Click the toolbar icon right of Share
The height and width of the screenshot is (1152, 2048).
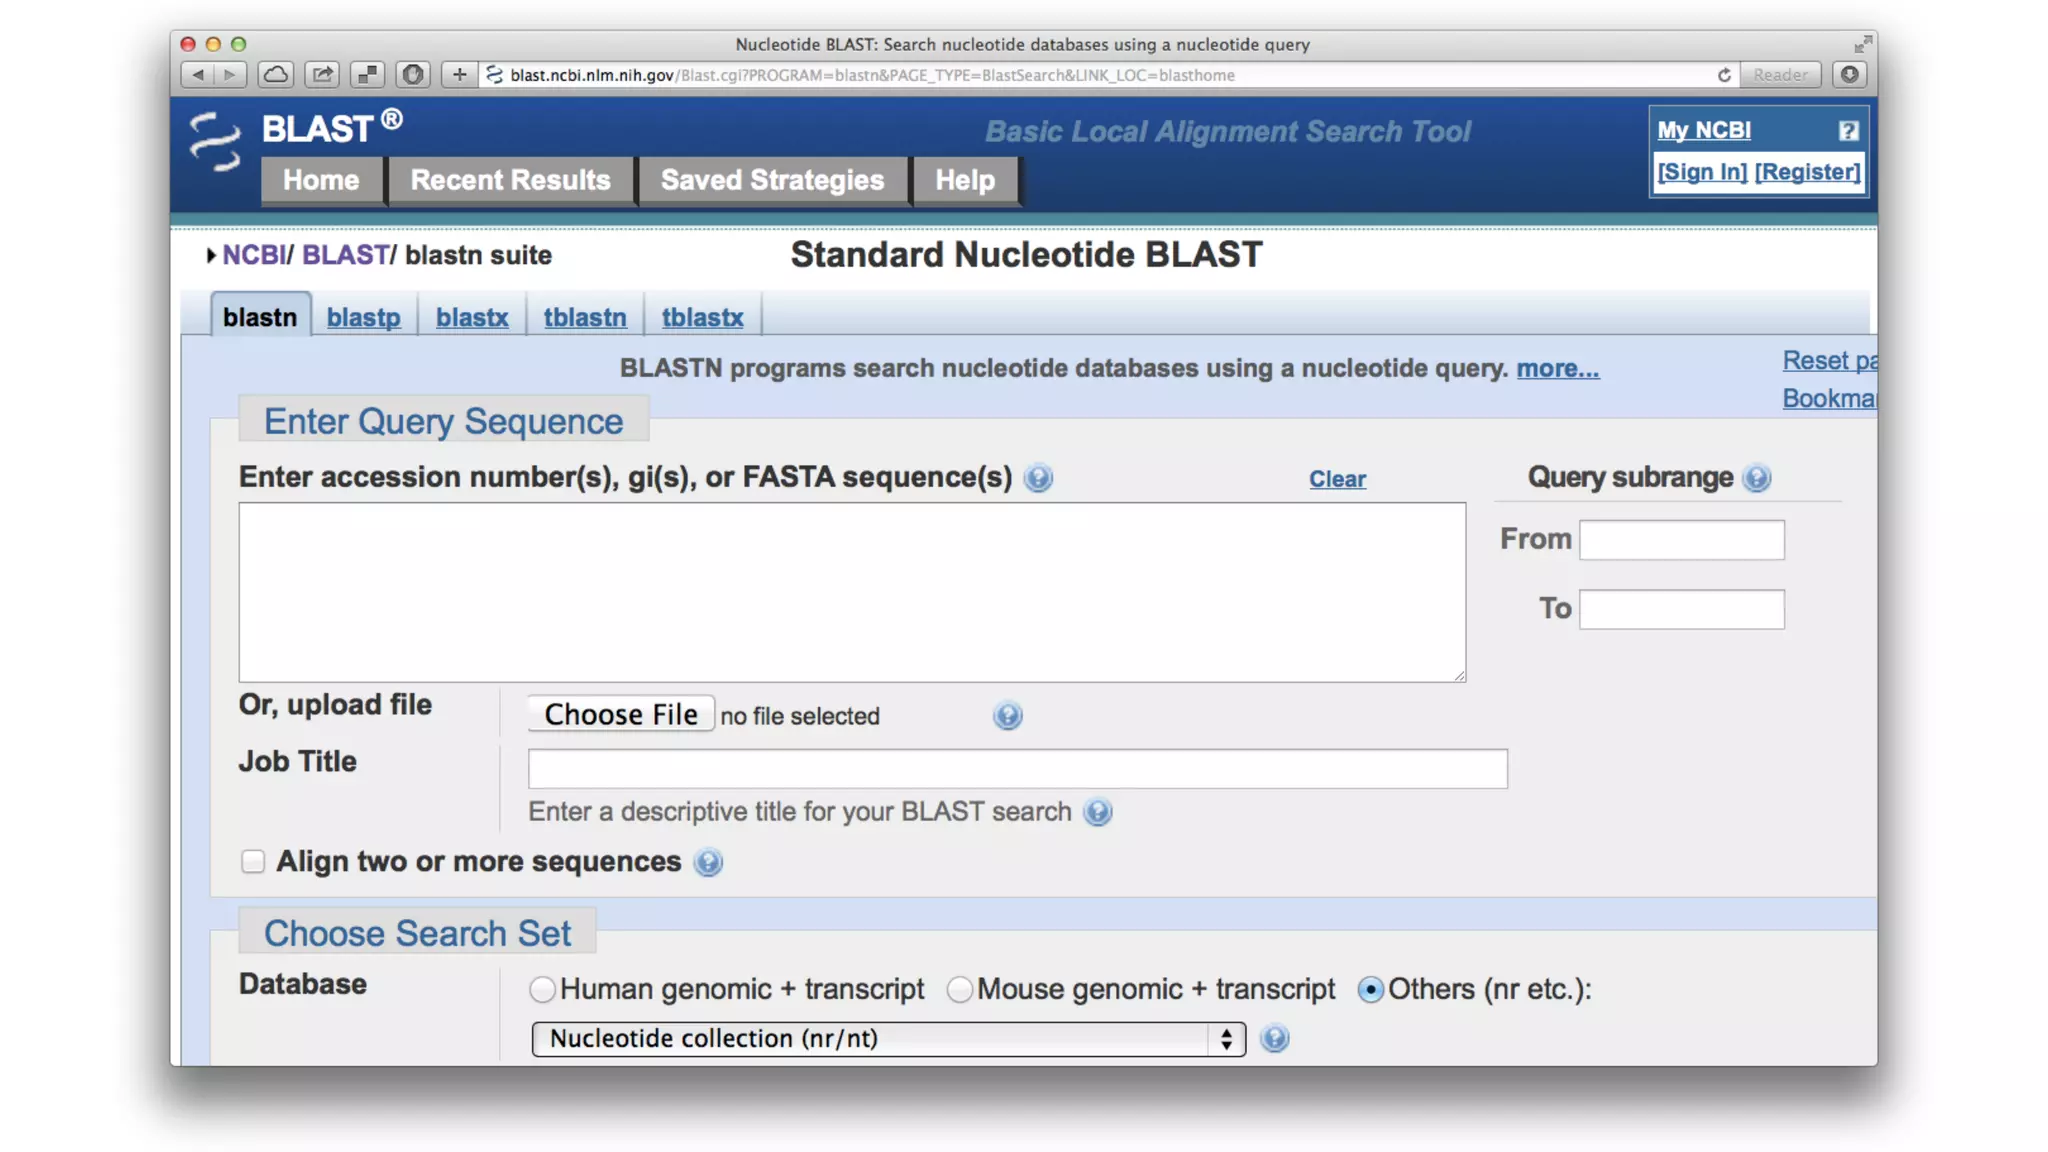368,75
